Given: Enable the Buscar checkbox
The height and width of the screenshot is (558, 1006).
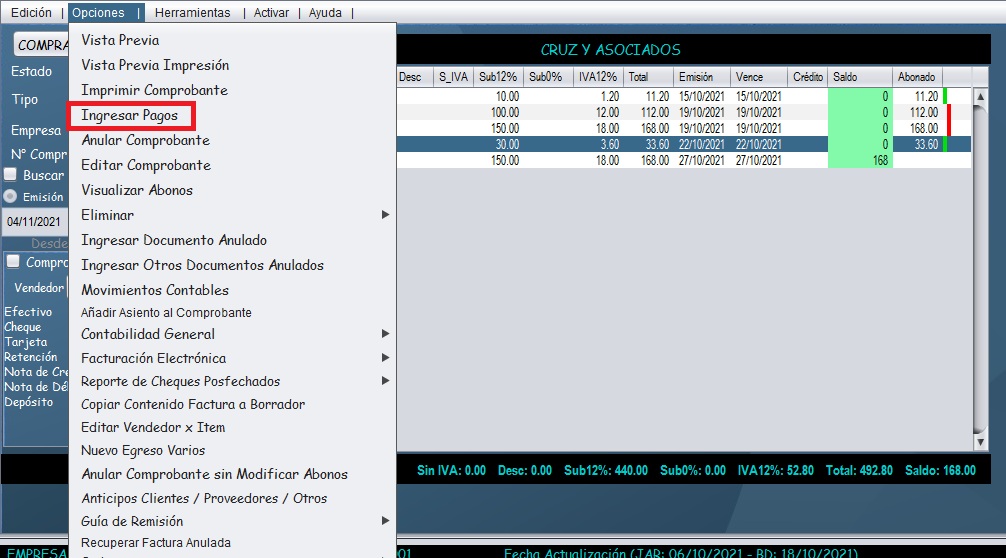Looking at the screenshot, I should [10, 175].
